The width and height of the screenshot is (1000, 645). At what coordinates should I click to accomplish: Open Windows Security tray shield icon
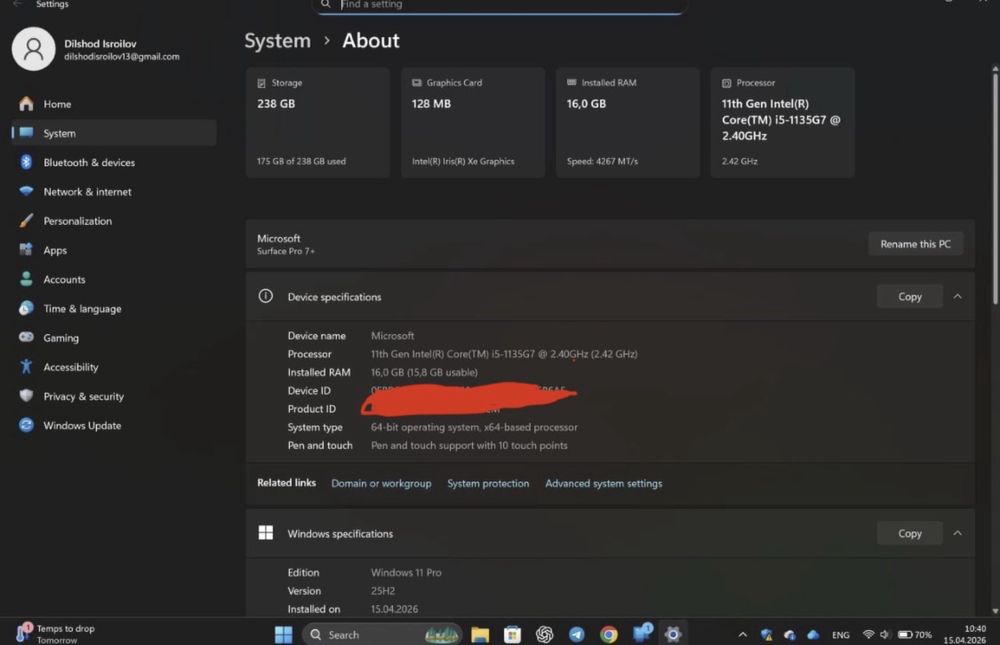click(767, 635)
